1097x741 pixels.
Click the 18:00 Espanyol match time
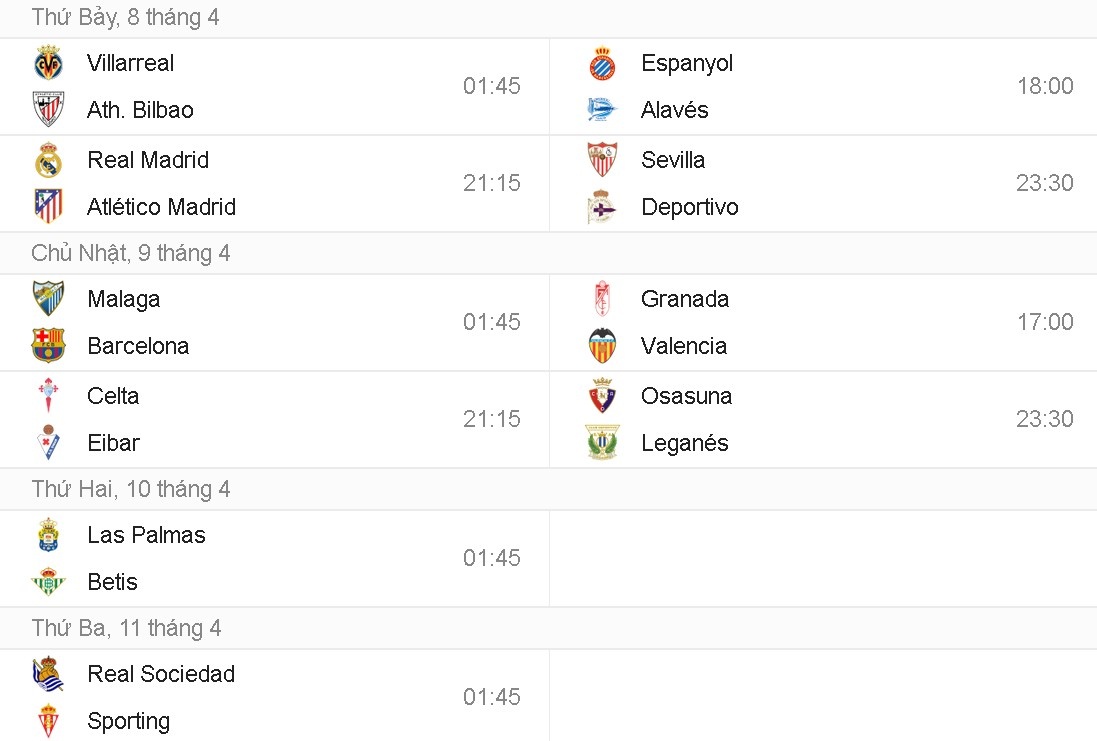[1045, 86]
